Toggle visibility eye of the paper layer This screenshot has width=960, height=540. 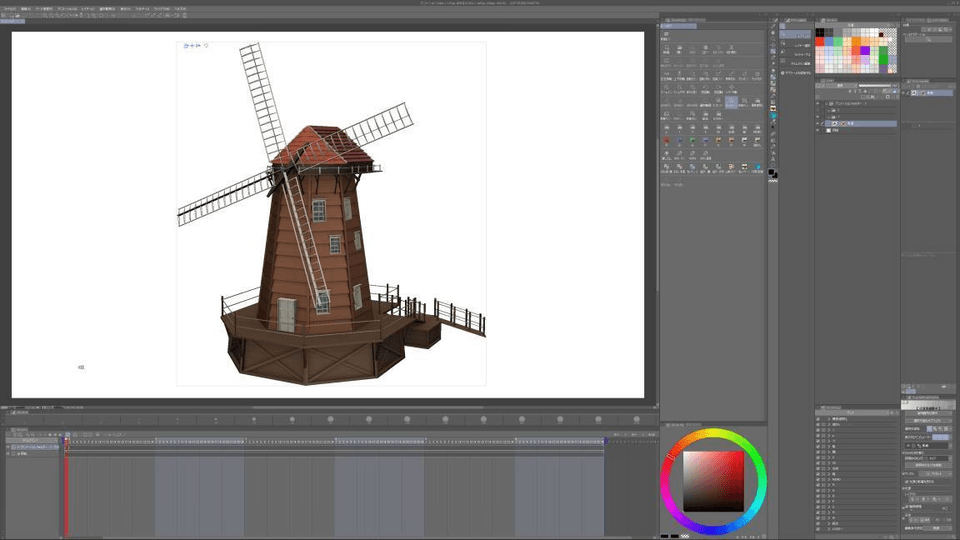[818, 130]
